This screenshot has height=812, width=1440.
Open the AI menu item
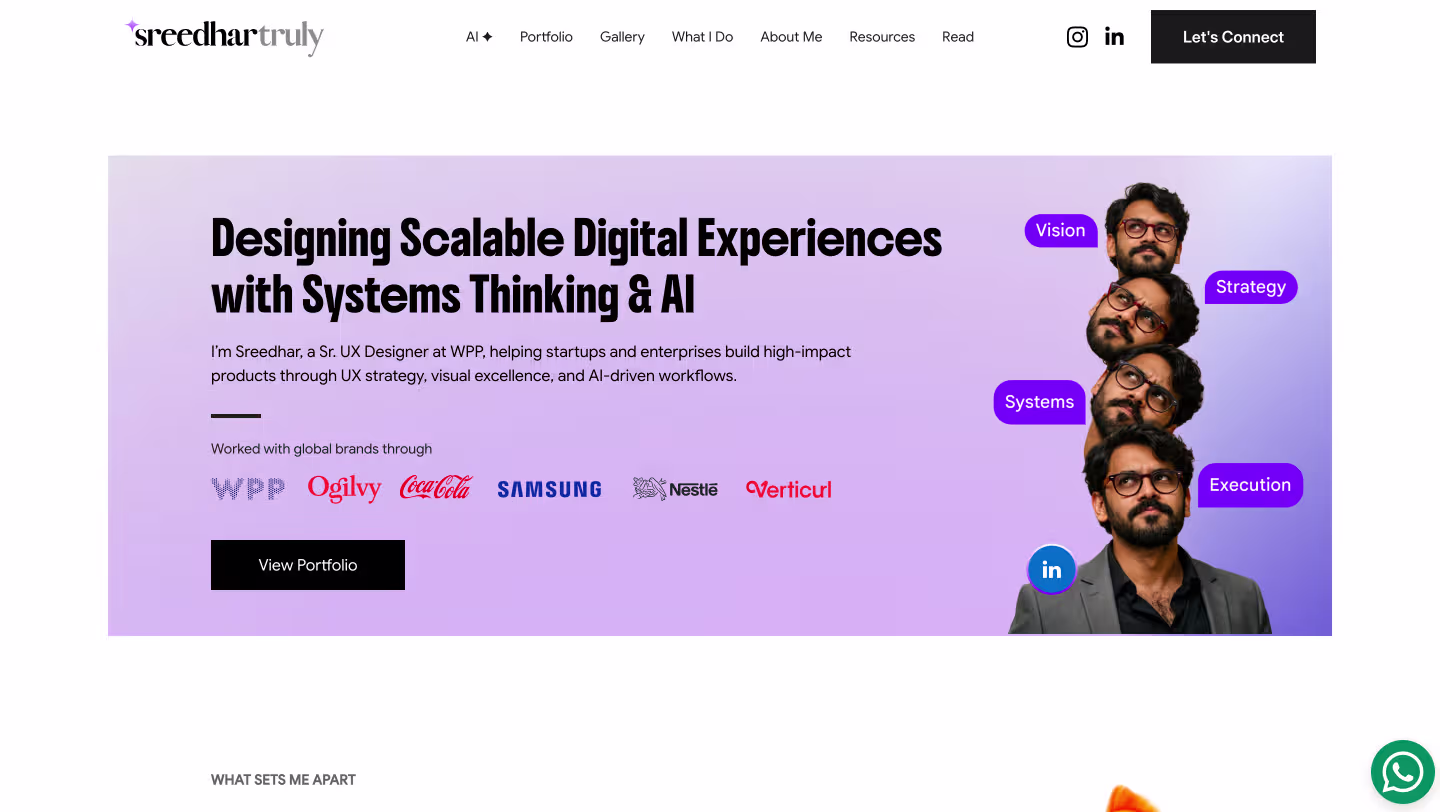pos(479,37)
